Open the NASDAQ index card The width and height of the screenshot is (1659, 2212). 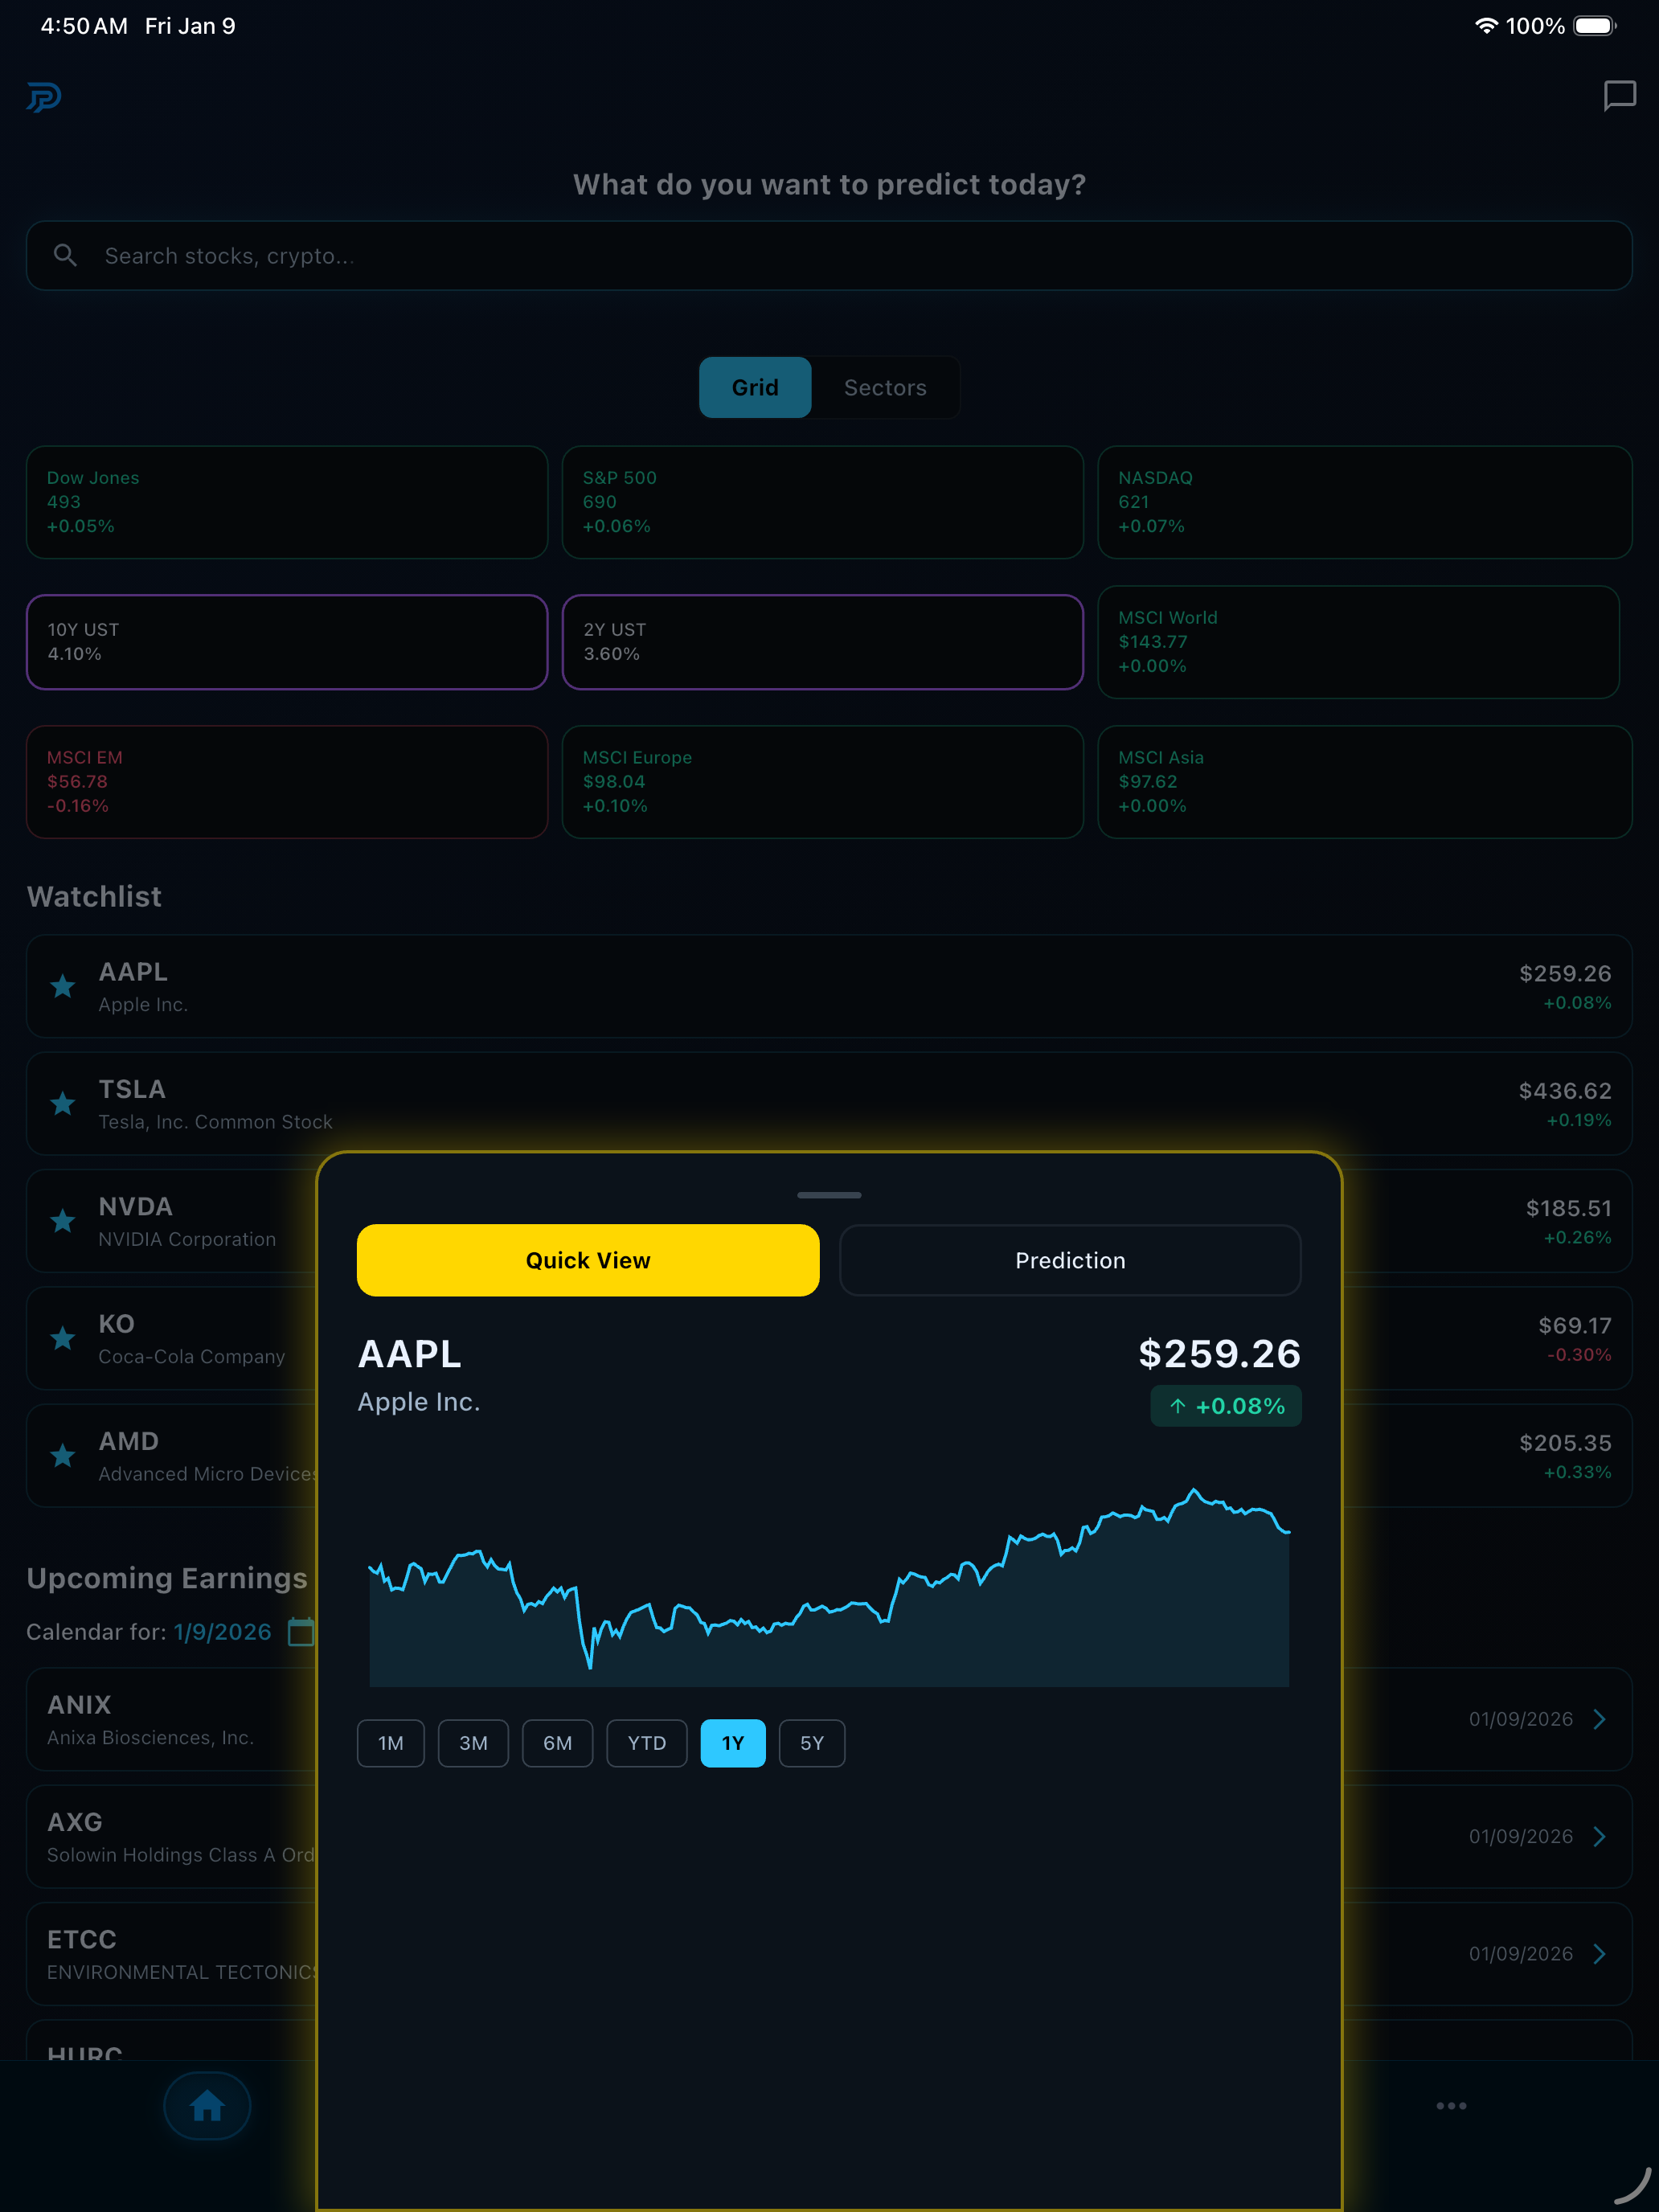[1365, 502]
